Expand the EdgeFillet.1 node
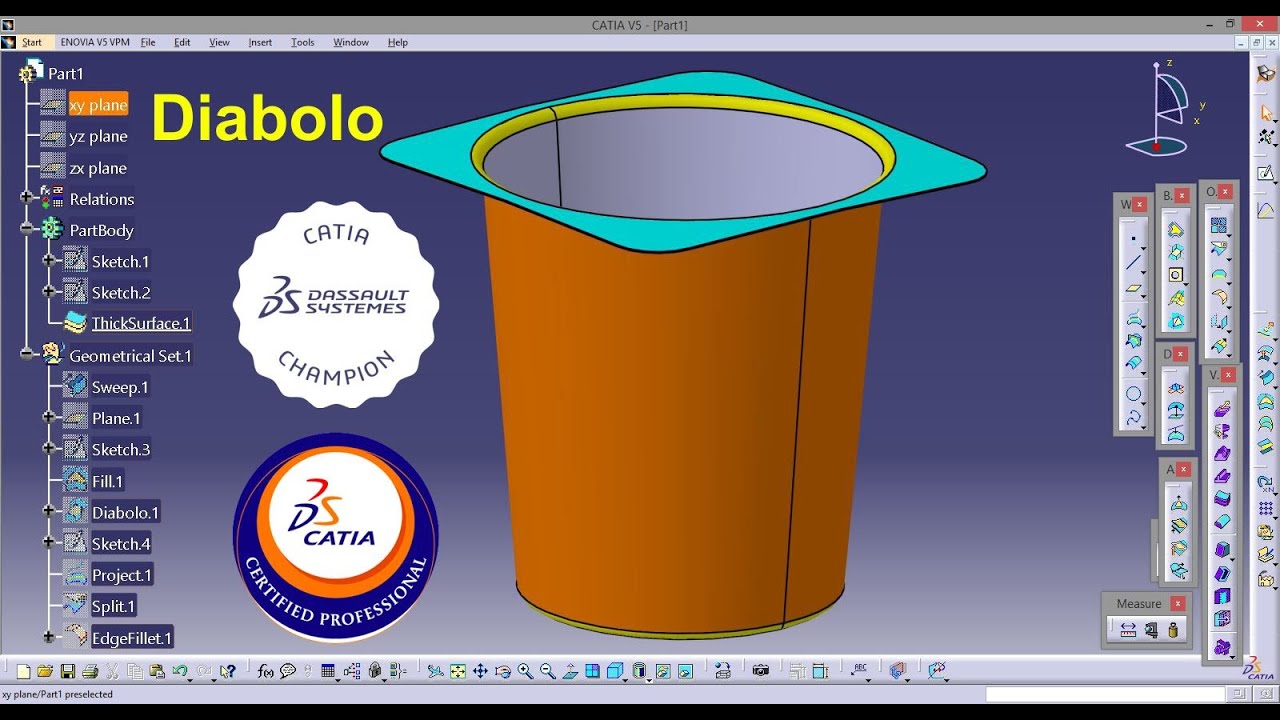Viewport: 1280px width, 720px height. point(48,637)
